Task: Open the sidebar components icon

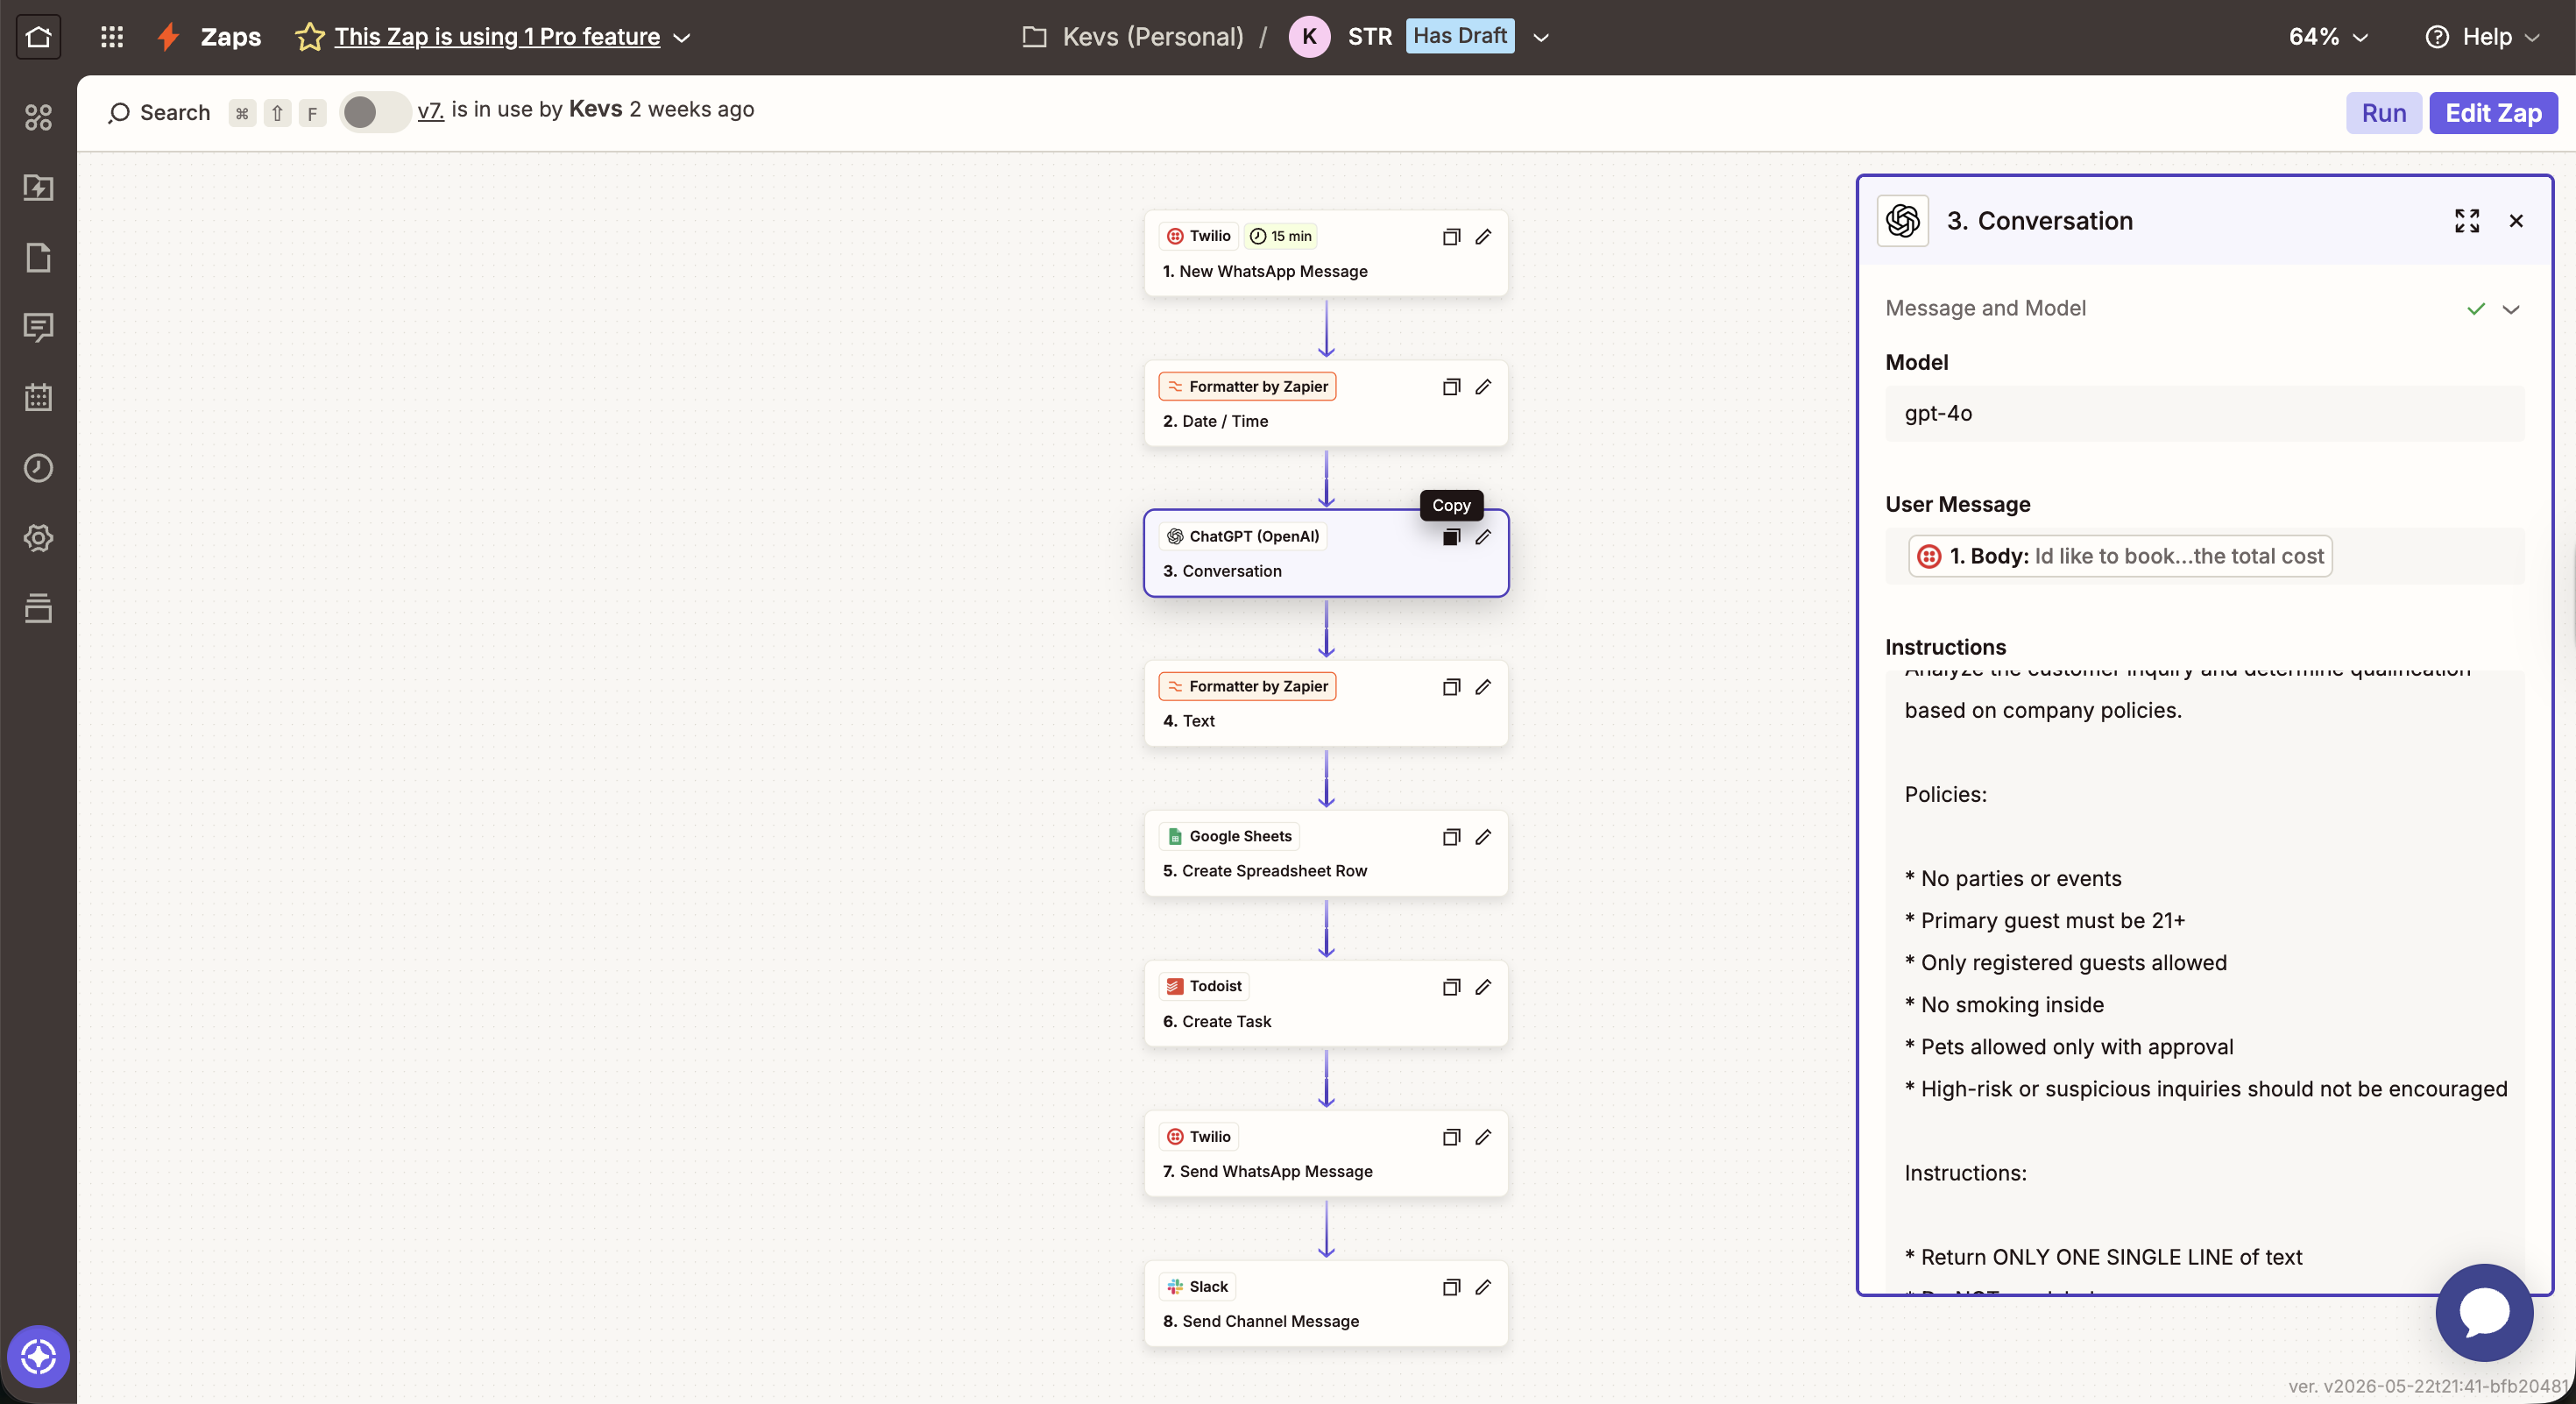Action: (x=38, y=117)
